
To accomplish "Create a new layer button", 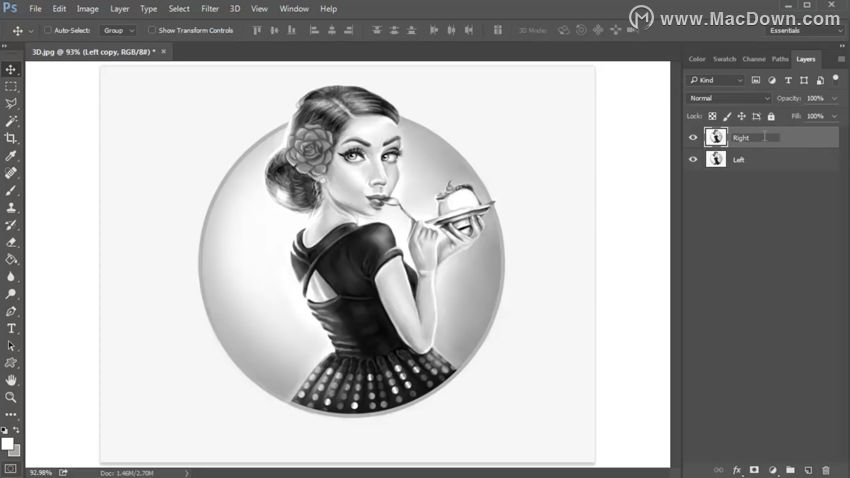I will (808, 470).
